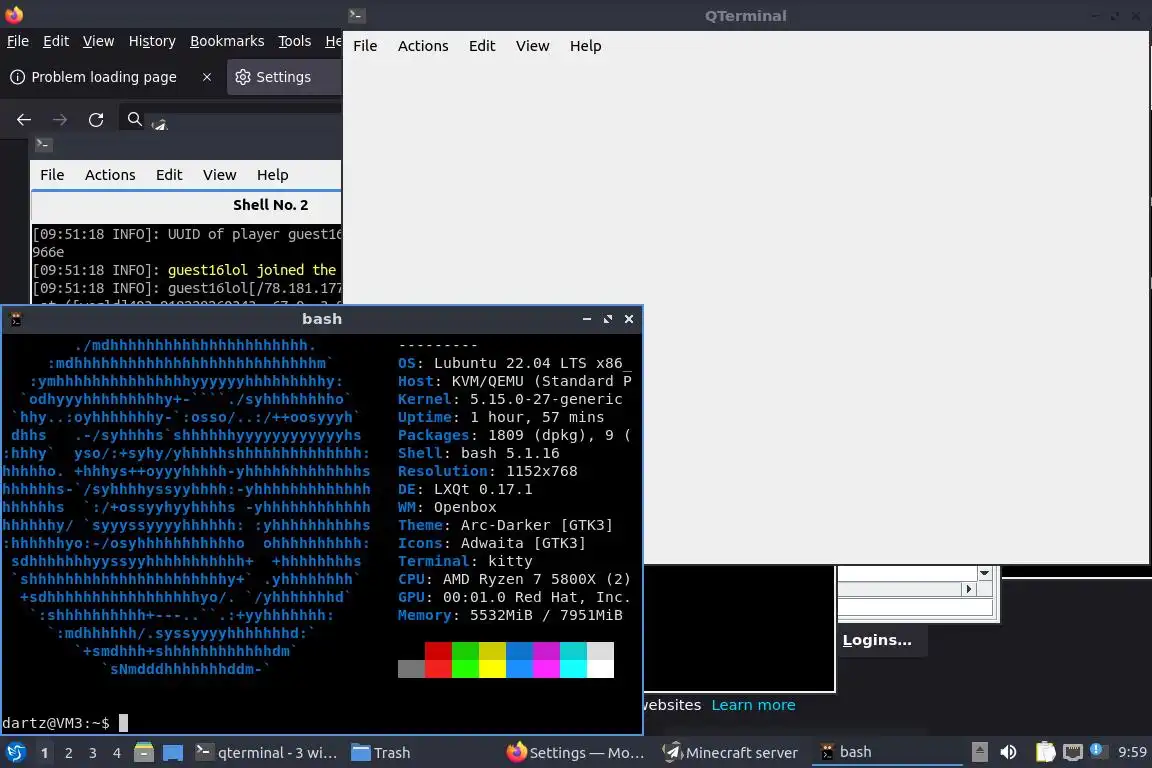1152x768 pixels.
Task: Click Firefox back arrow button
Action: pyautogui.click(x=24, y=119)
